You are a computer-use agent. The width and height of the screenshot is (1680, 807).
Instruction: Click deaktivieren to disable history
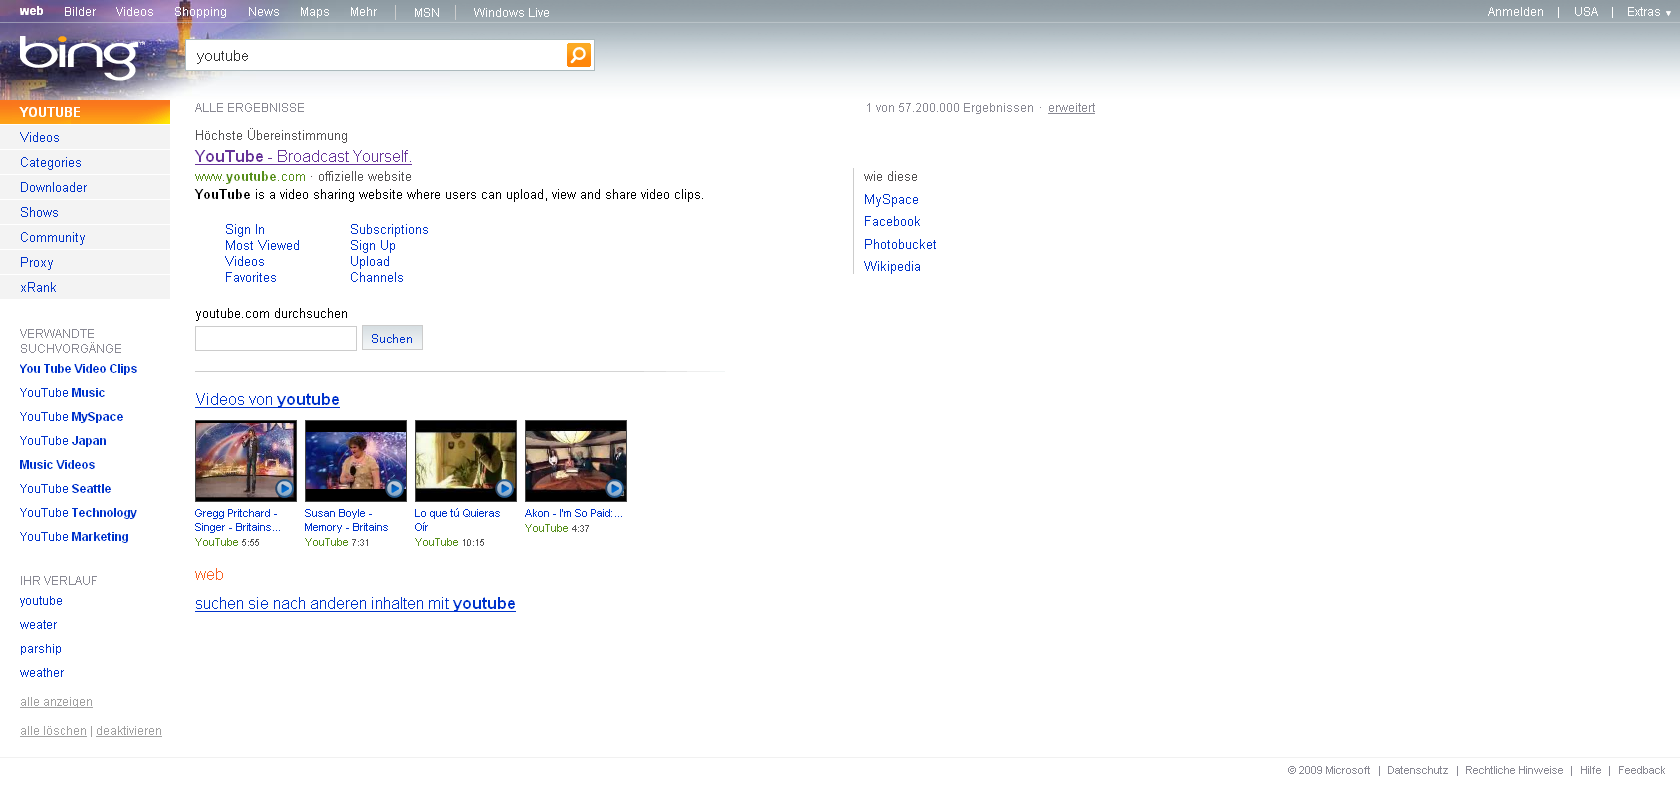click(x=129, y=731)
